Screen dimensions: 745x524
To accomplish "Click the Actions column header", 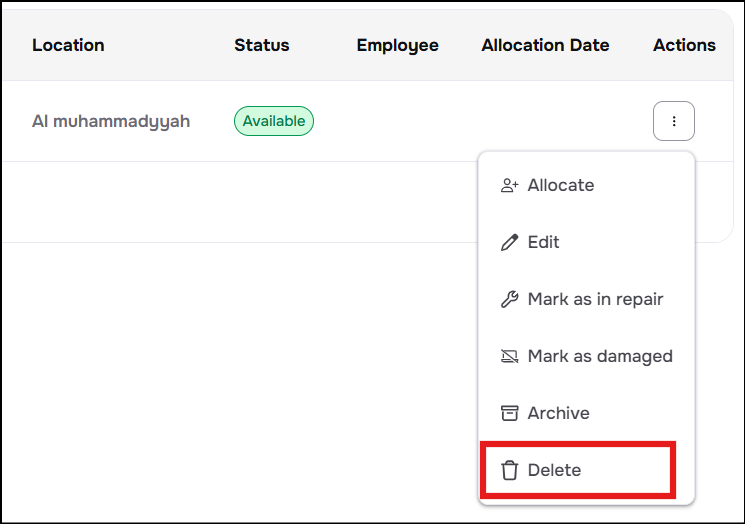I will coord(684,45).
